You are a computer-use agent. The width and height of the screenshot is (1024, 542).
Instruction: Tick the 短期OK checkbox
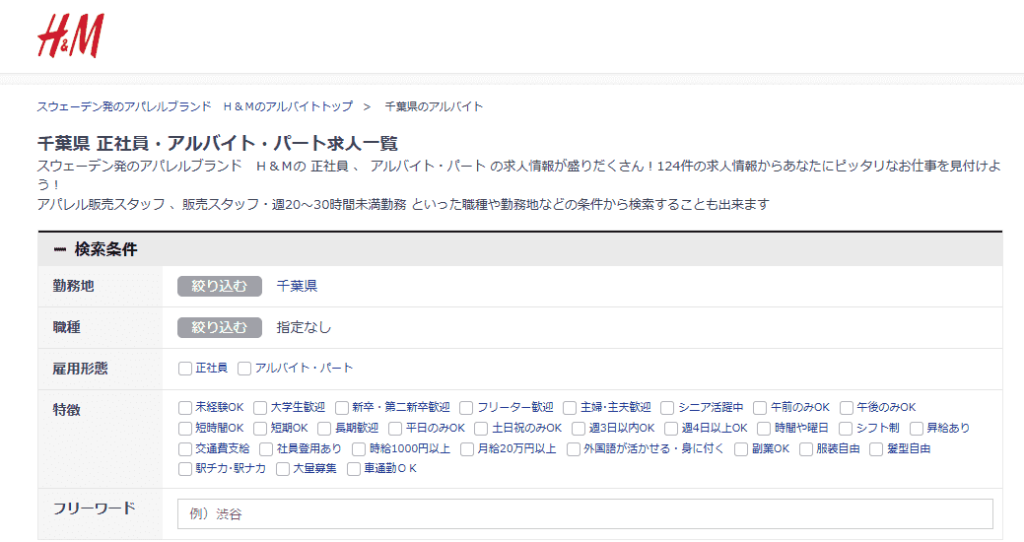[260, 428]
